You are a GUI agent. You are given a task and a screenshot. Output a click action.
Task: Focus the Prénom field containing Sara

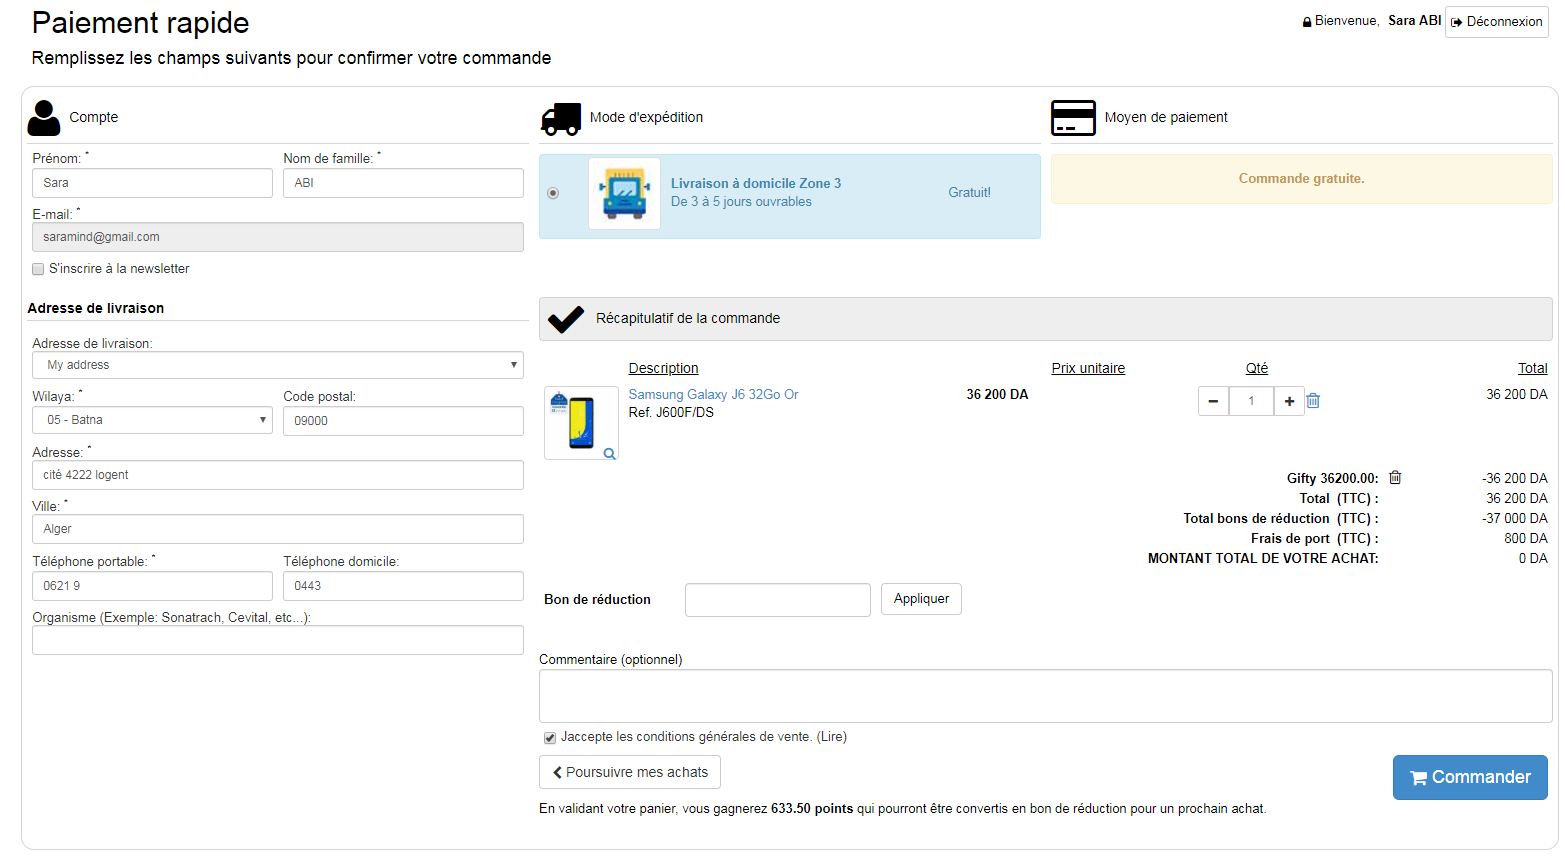click(x=152, y=183)
